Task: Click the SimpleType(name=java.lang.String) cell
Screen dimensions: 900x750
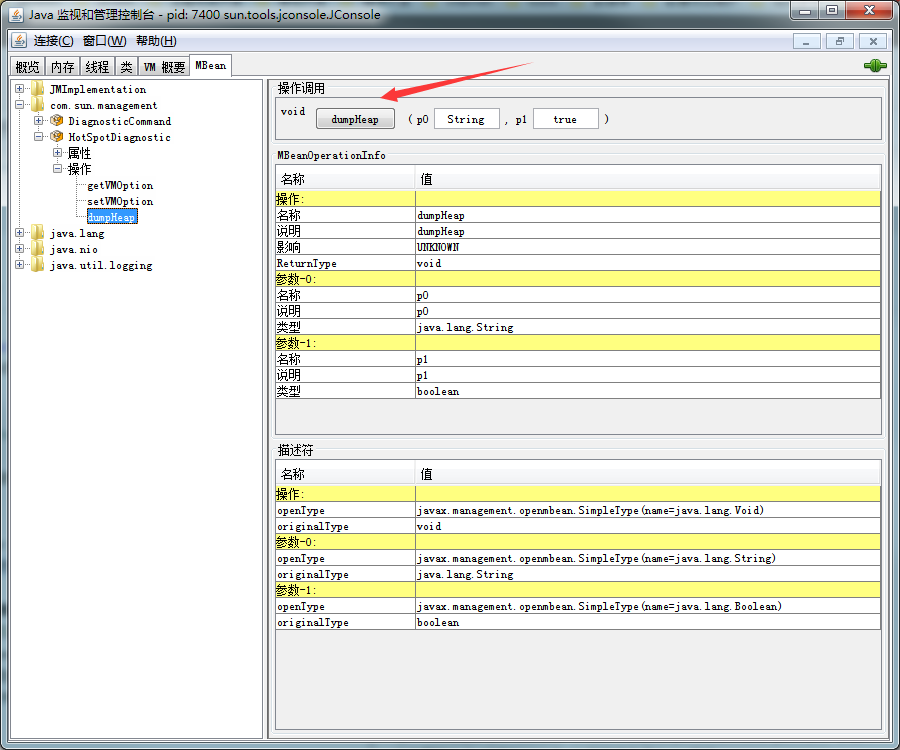Action: point(647,558)
